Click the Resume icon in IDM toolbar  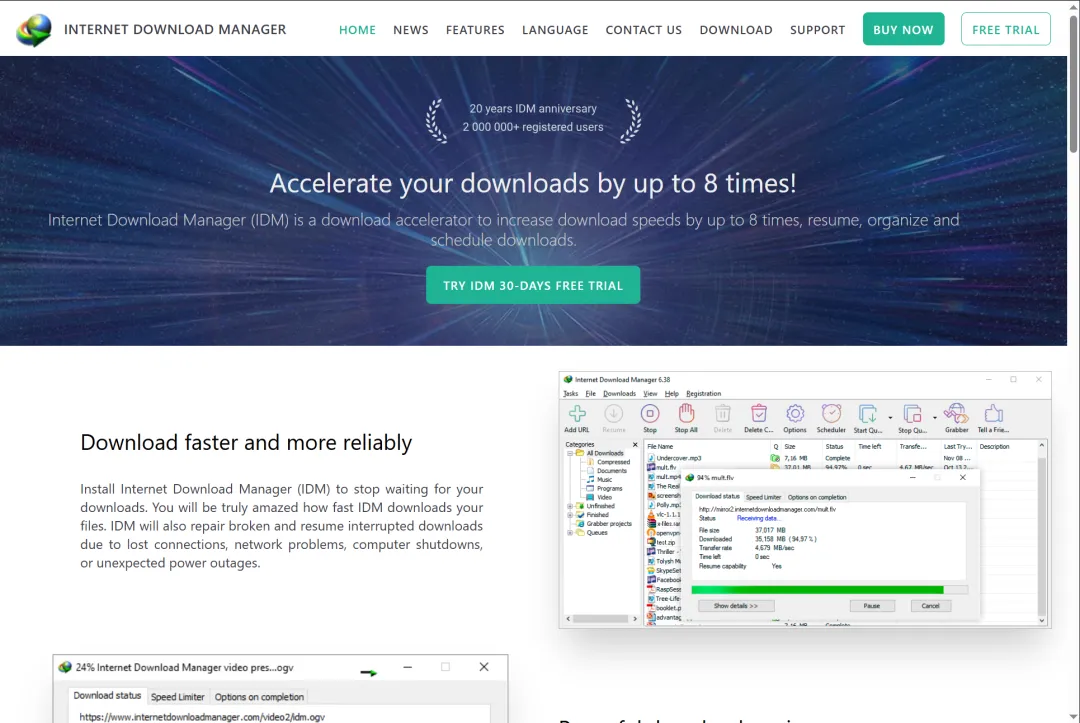pyautogui.click(x=613, y=418)
